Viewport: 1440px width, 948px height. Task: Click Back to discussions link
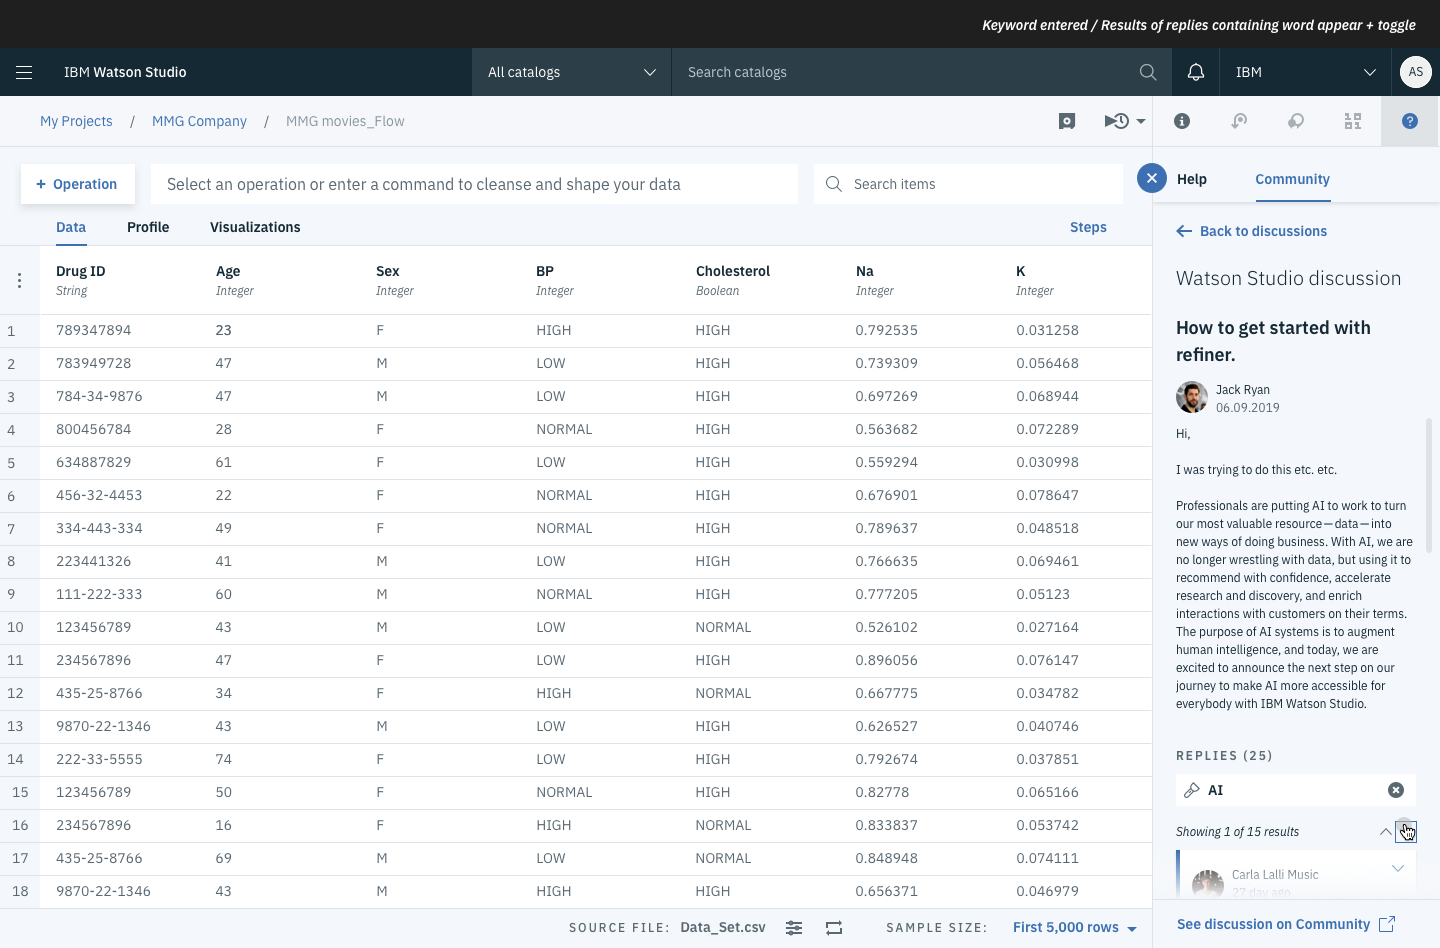pyautogui.click(x=1252, y=231)
